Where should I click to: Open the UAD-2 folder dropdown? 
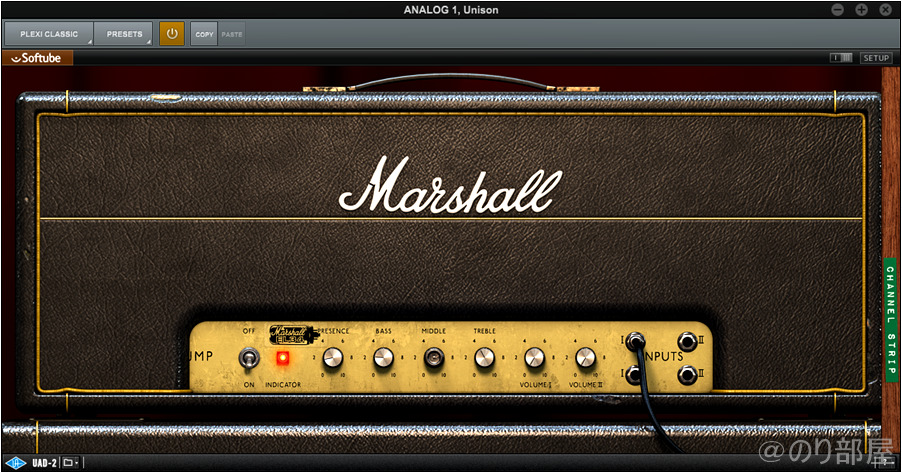coord(70,463)
